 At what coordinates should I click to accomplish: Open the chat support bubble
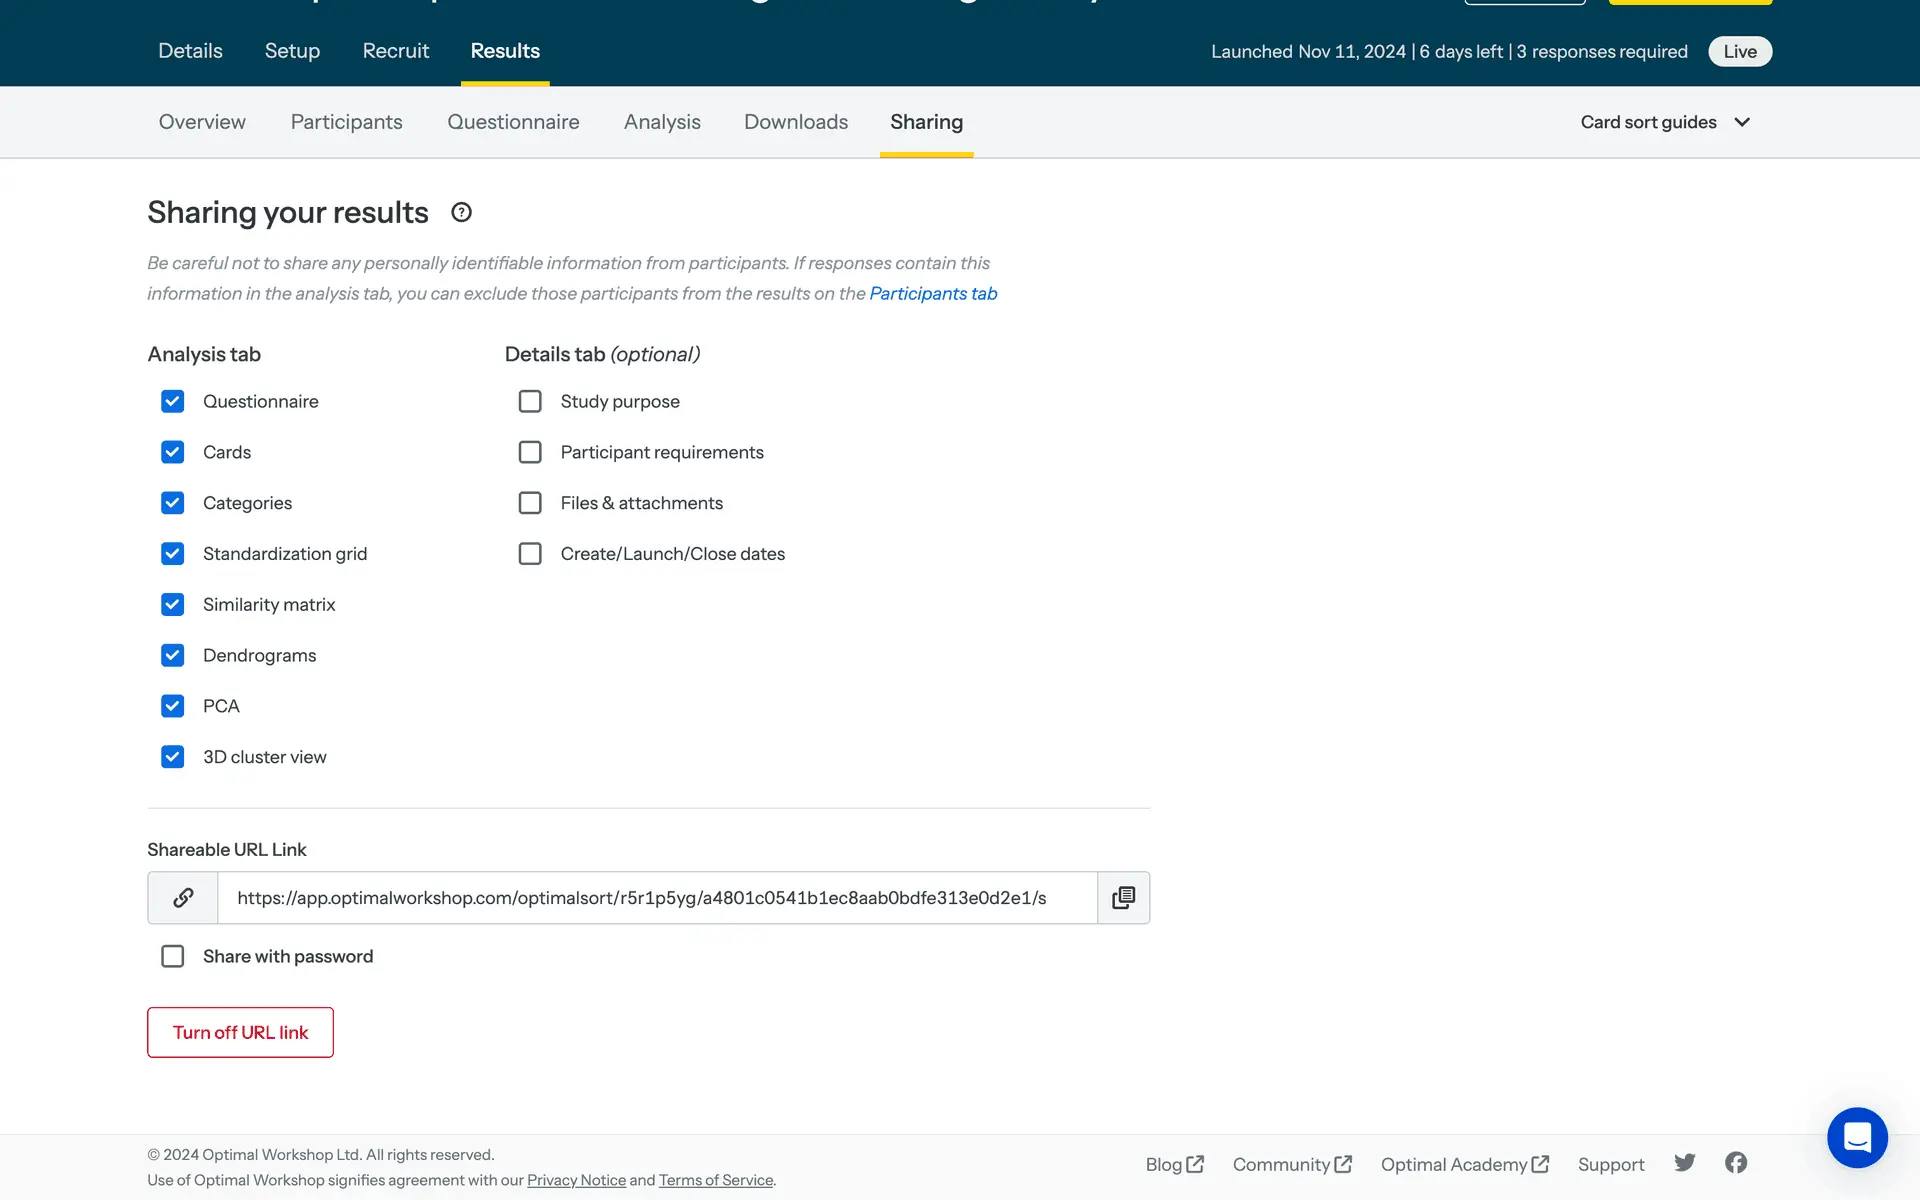pyautogui.click(x=1857, y=1137)
